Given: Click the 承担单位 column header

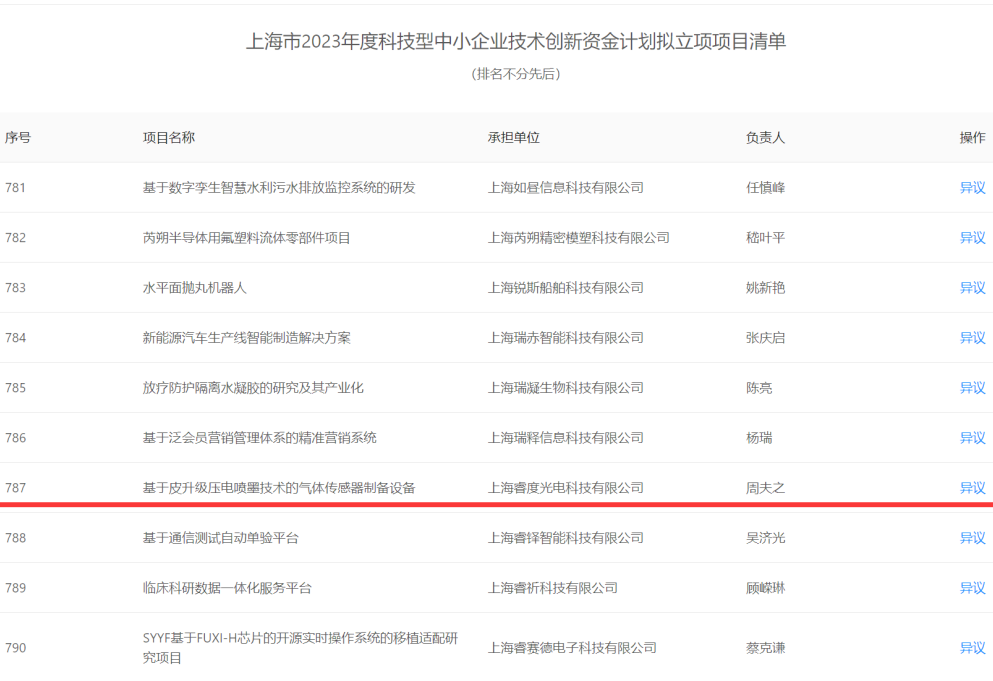Looking at the screenshot, I should 514,137.
